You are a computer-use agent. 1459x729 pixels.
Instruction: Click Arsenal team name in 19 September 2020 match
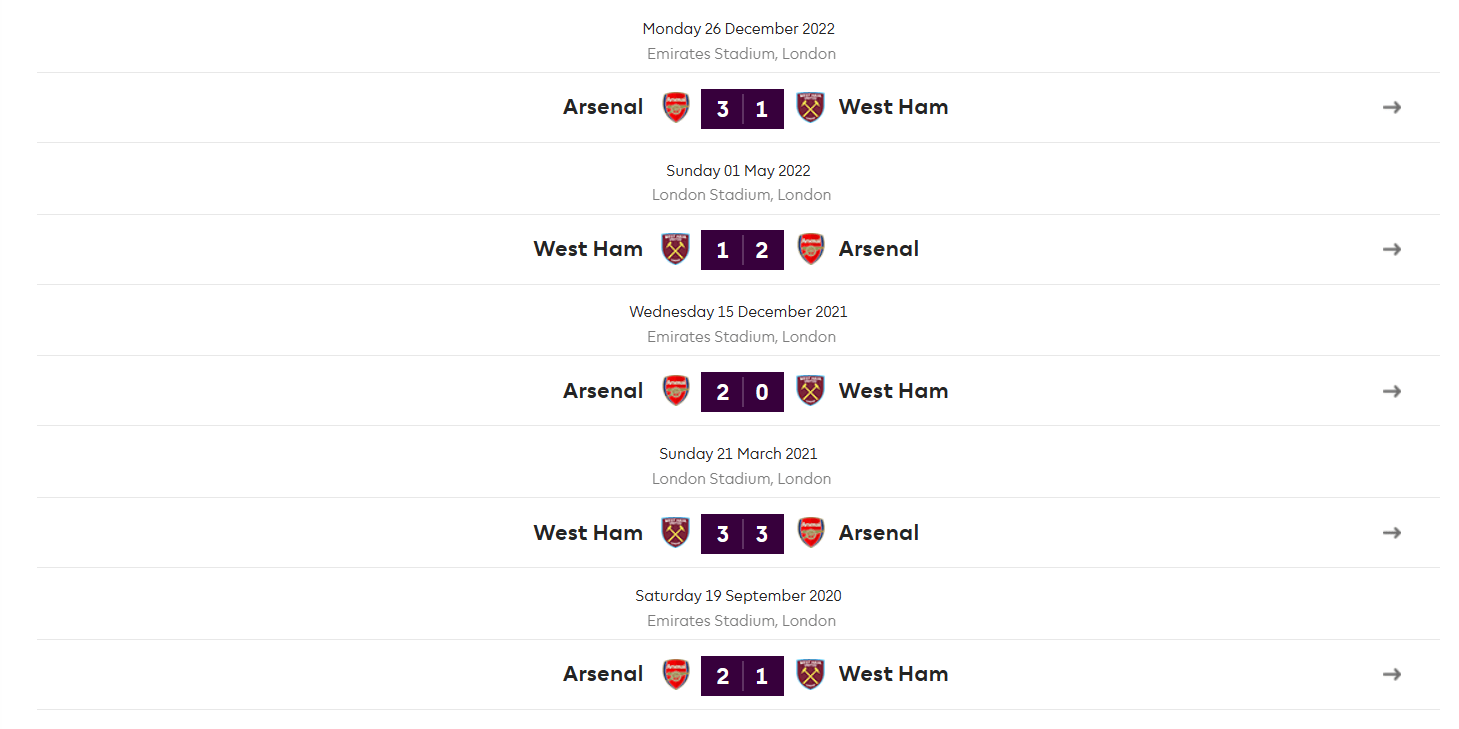(603, 674)
